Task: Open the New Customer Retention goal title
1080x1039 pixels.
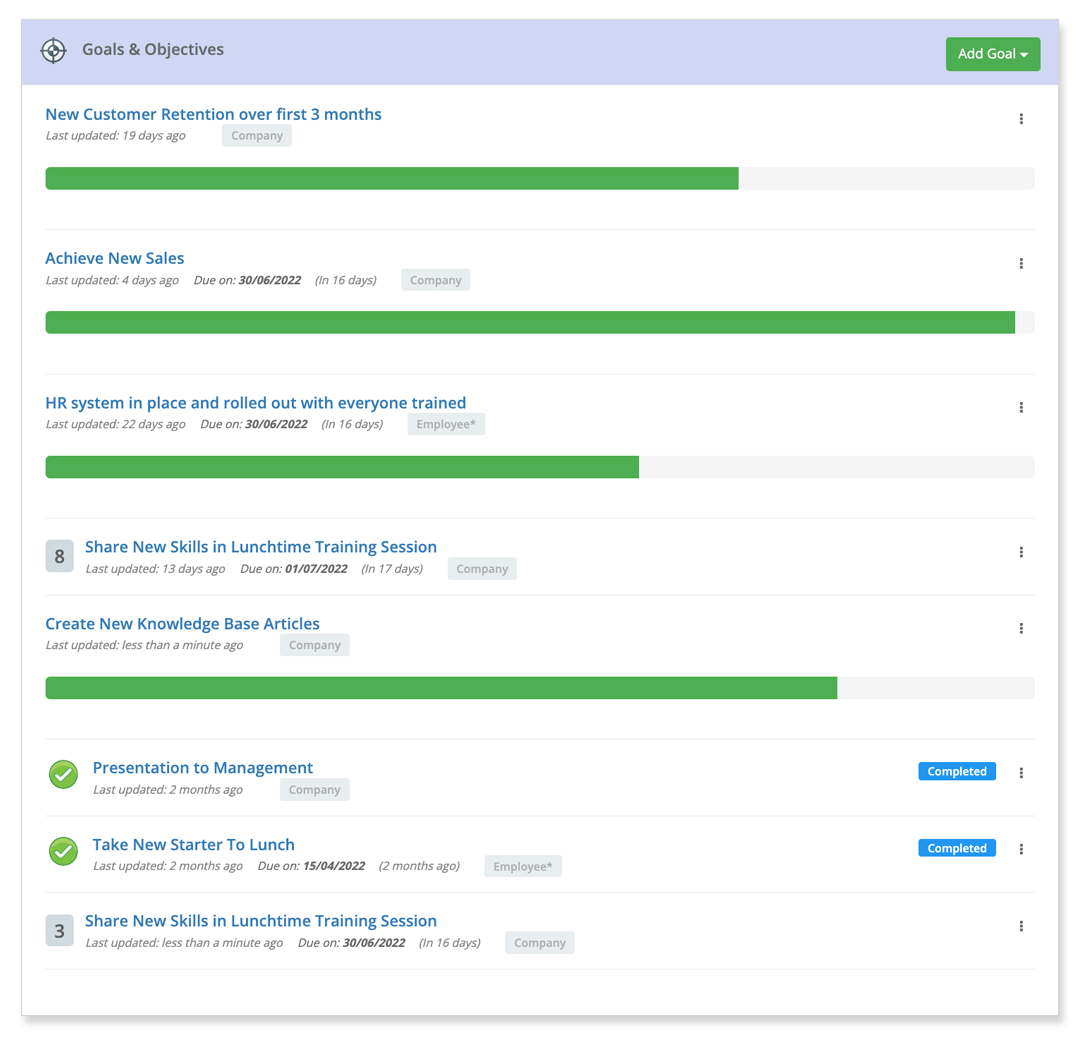Action: click(x=213, y=114)
